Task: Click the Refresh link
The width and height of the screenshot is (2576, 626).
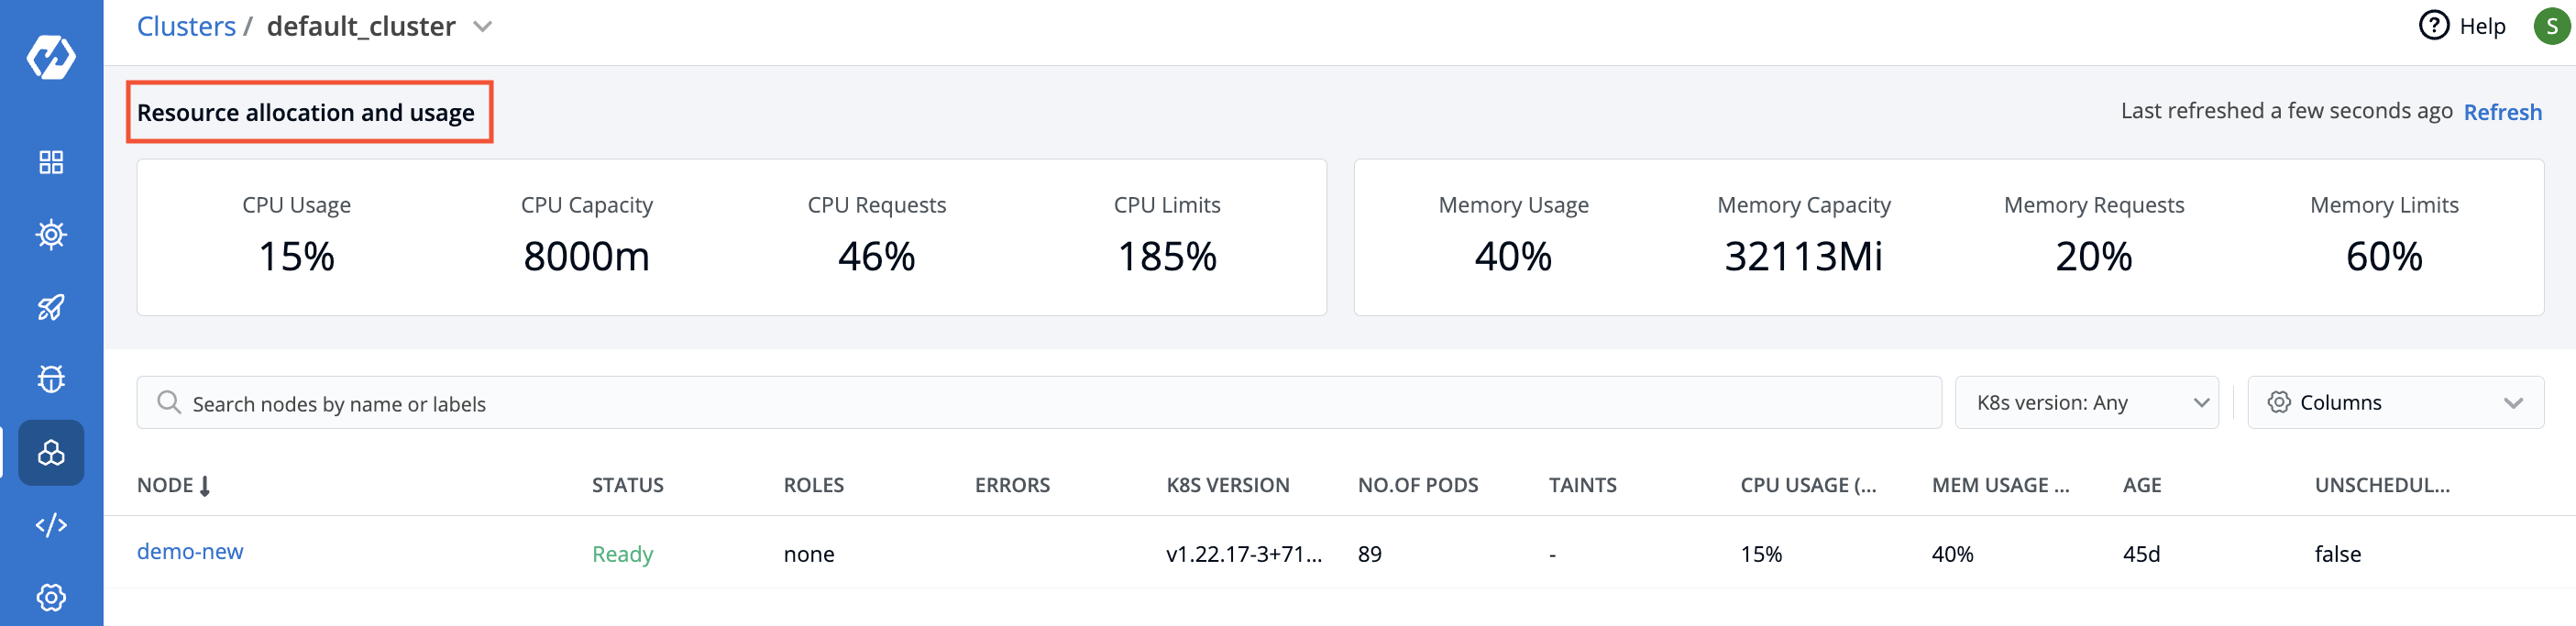Action: 2502,112
